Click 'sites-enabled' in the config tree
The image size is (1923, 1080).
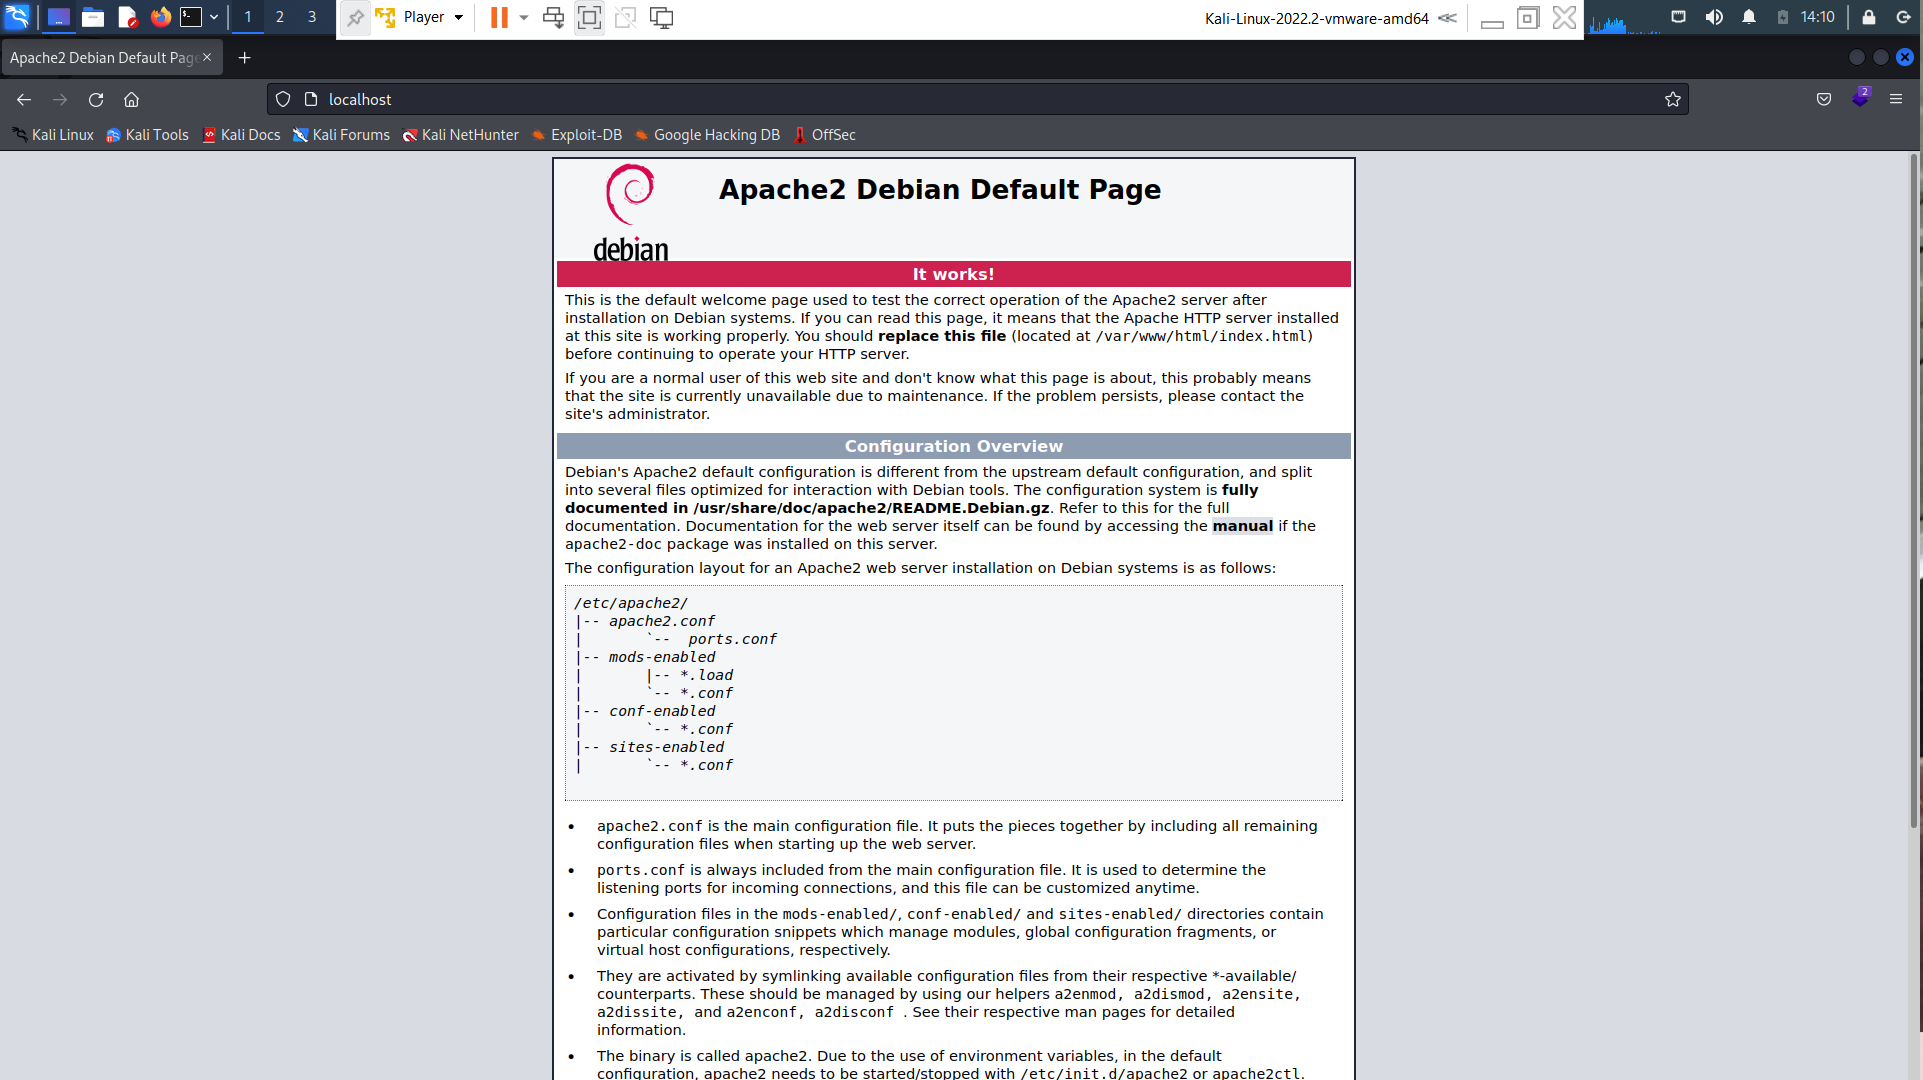point(666,747)
